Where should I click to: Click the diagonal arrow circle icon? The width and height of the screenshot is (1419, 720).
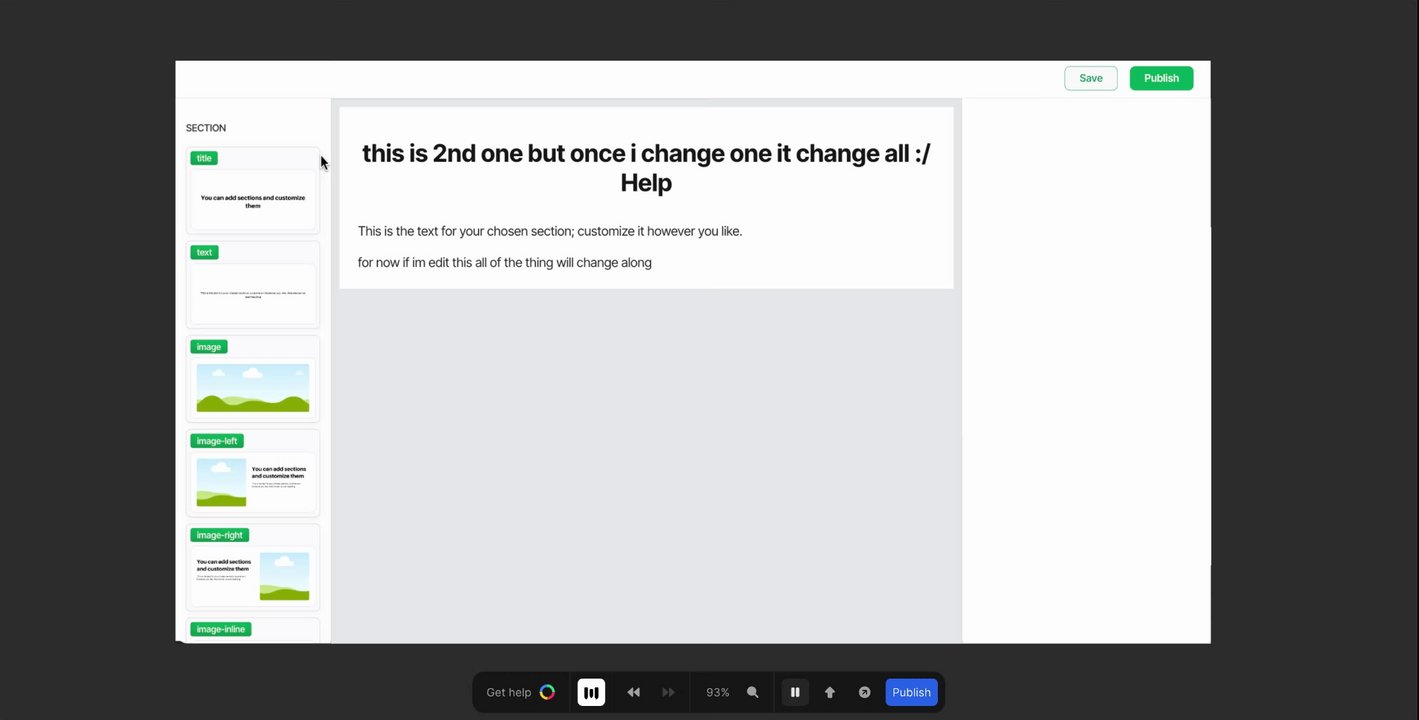coord(864,692)
